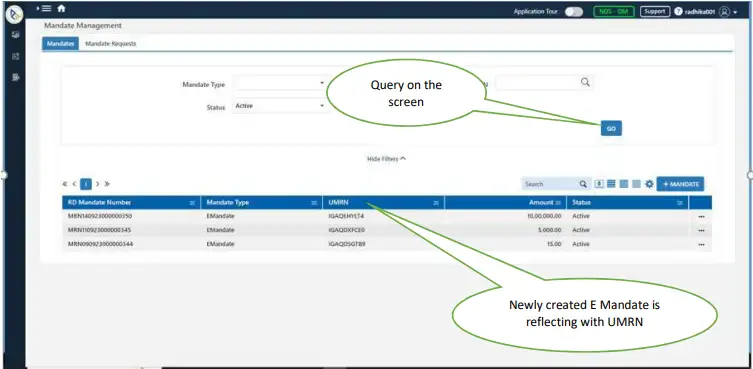The image size is (753, 369).
Task: Open the Mandate Type dropdown
Action: click(x=280, y=83)
